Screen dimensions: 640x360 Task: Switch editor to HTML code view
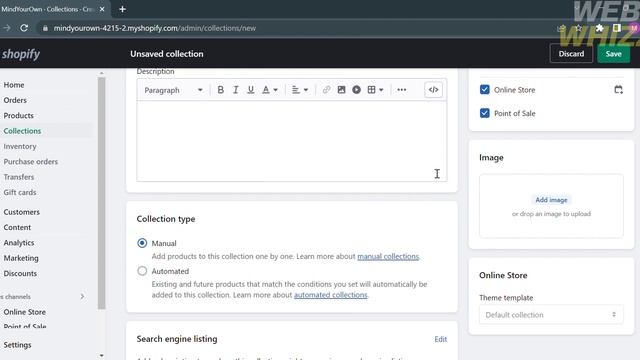coord(433,90)
